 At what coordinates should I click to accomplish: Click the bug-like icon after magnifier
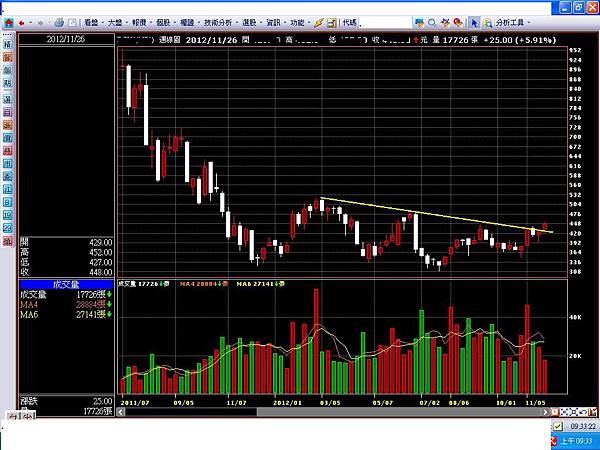445,23
